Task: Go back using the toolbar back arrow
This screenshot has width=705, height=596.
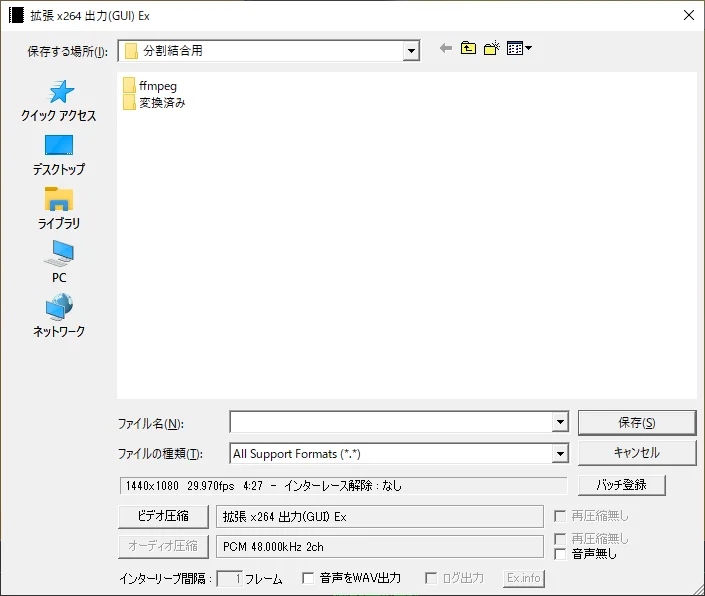Action: [445, 49]
